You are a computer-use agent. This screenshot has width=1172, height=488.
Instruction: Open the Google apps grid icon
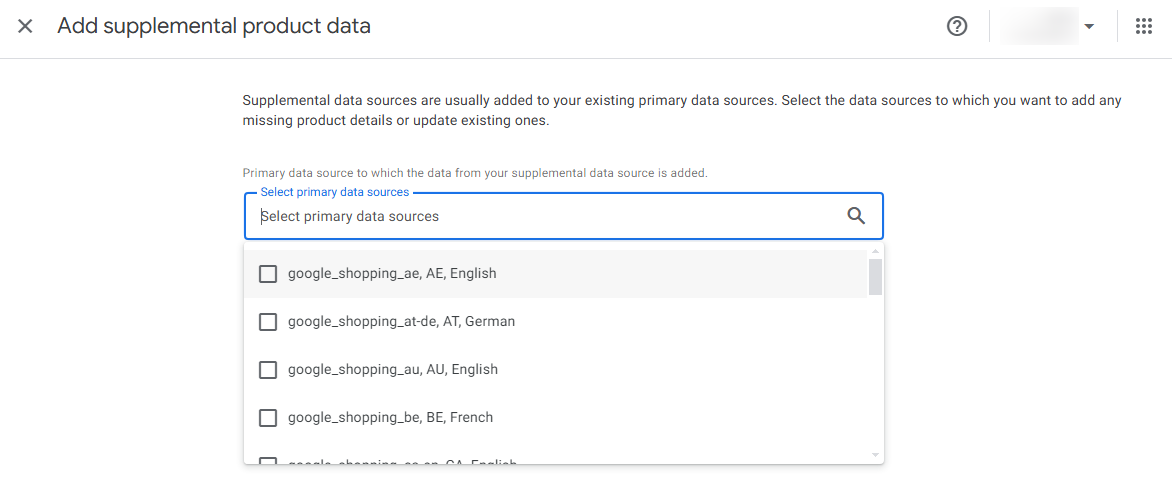pos(1144,26)
